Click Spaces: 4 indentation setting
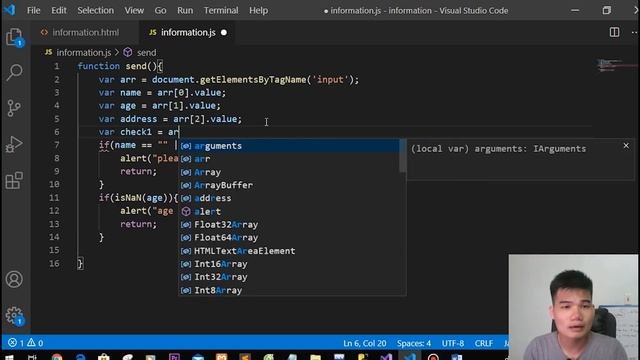 click(x=414, y=343)
